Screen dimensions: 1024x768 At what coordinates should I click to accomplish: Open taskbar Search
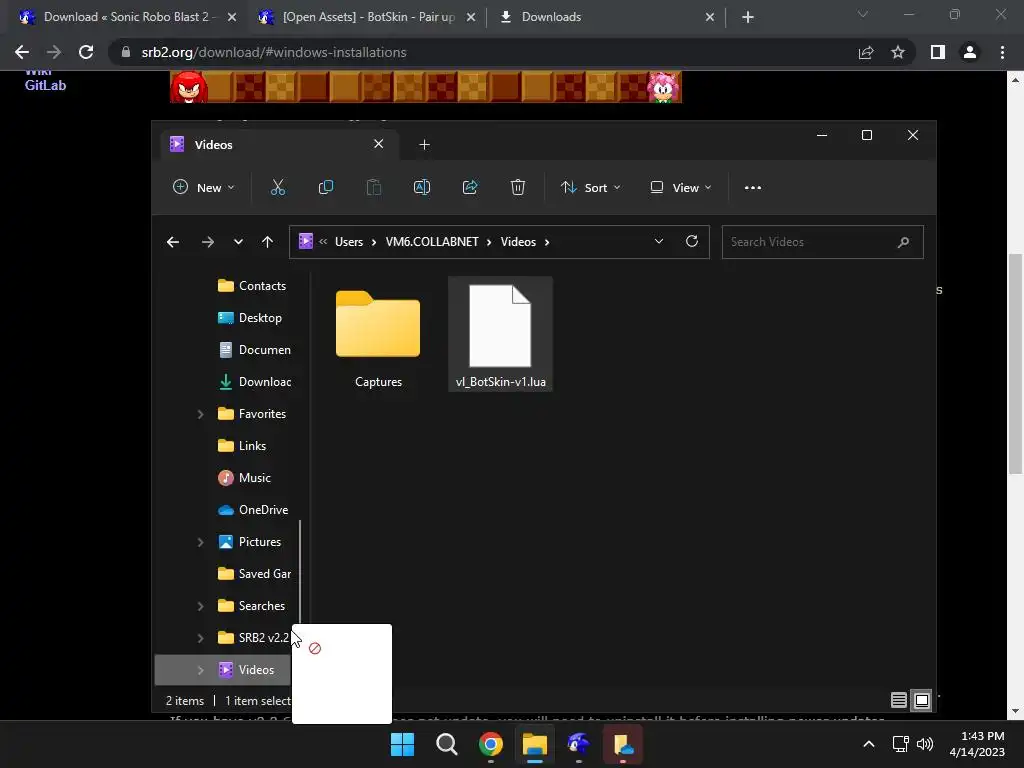pos(447,744)
